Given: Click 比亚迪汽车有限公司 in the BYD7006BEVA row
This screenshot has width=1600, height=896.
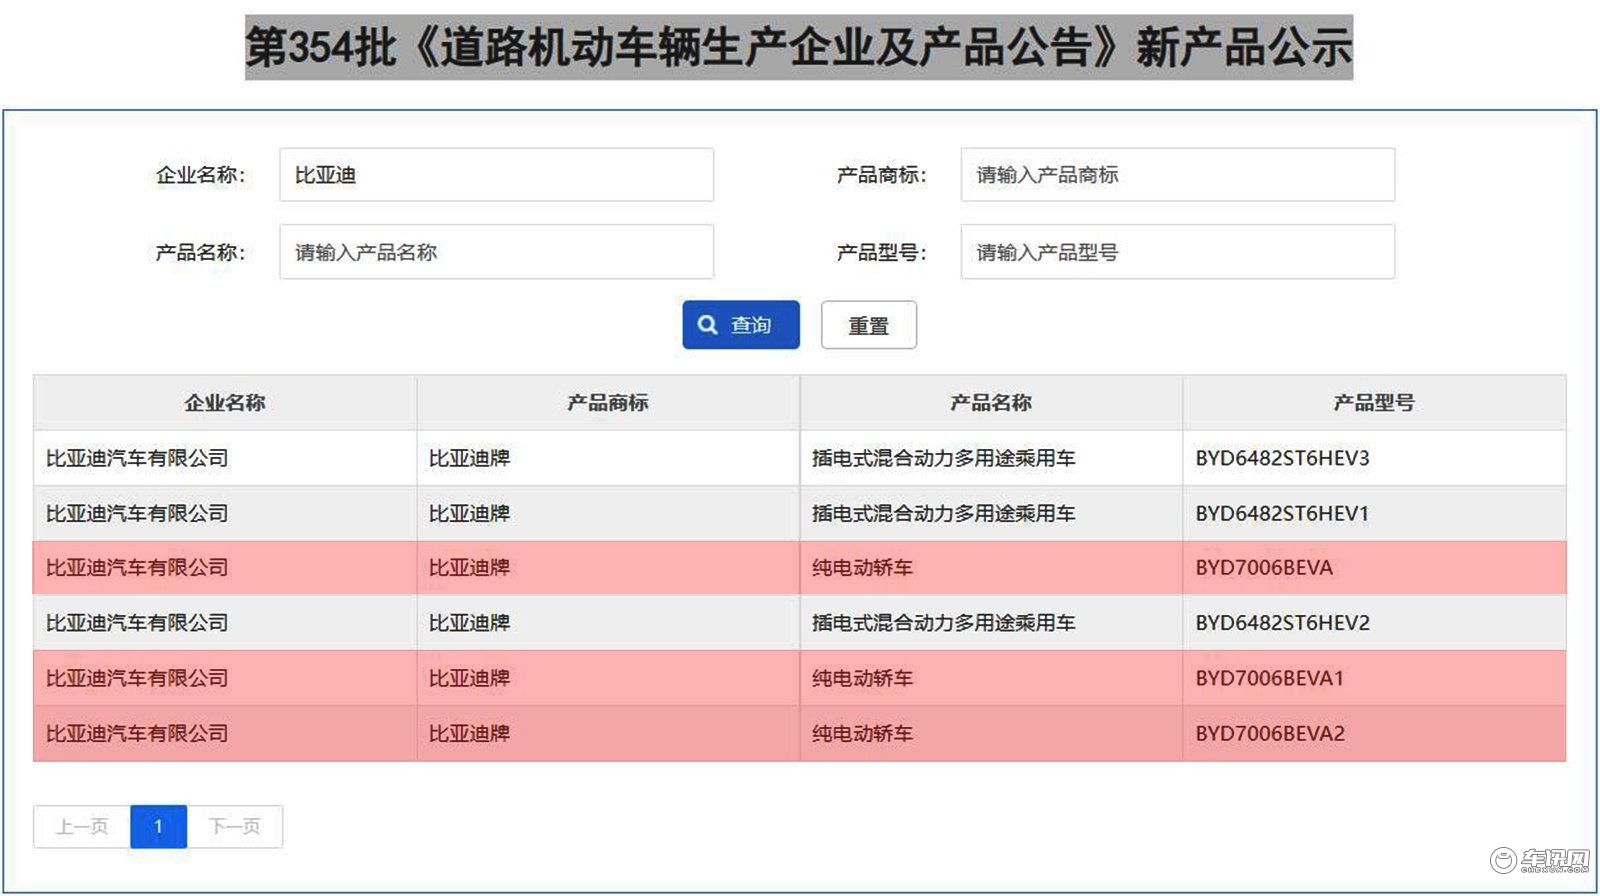Looking at the screenshot, I should click(137, 568).
